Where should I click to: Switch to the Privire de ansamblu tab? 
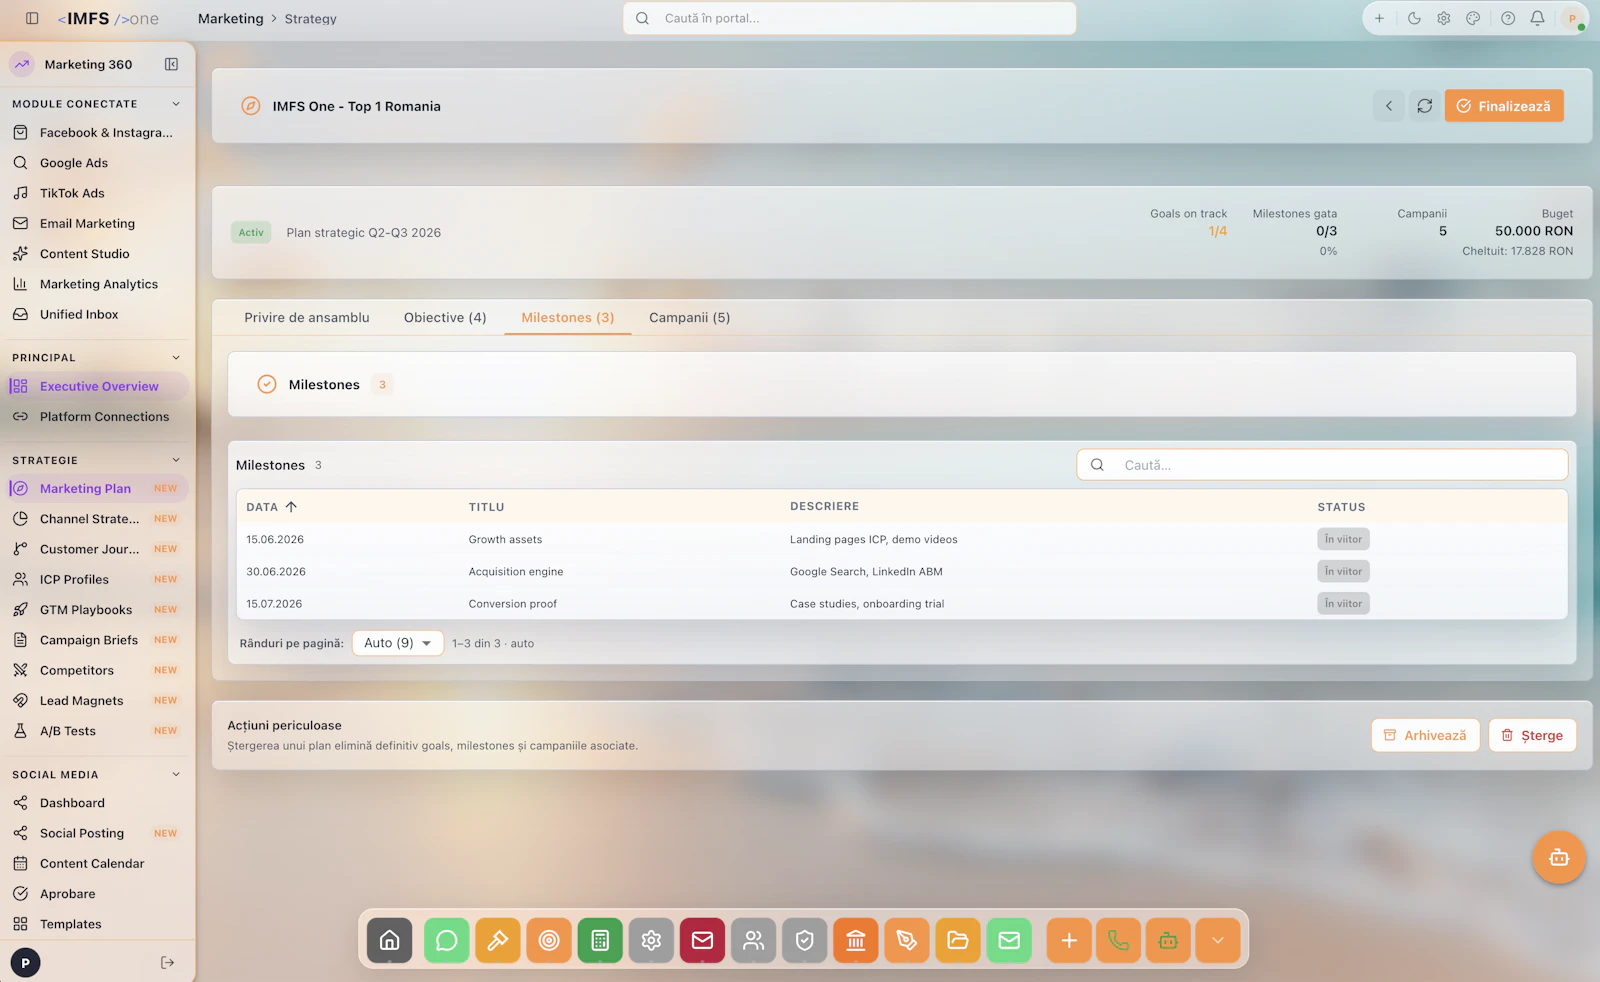pos(307,318)
